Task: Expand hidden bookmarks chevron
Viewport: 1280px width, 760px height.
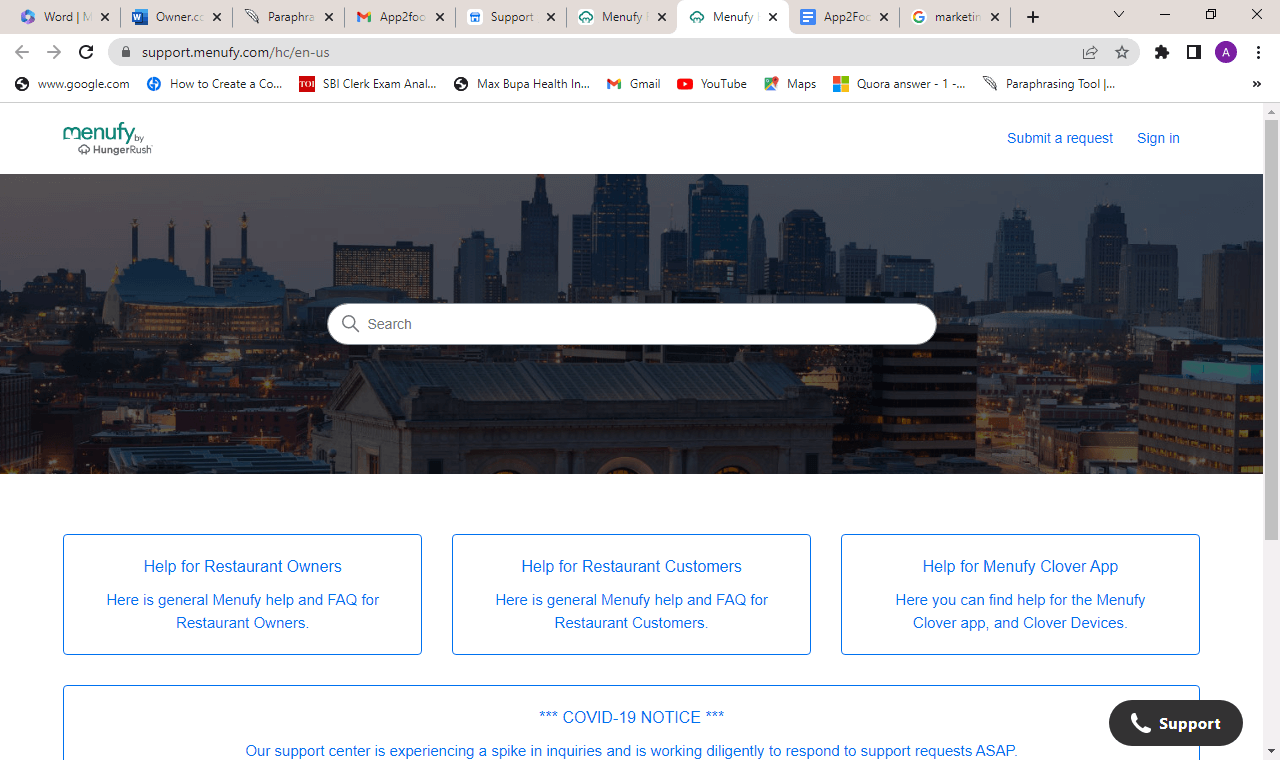Action: pyautogui.click(x=1257, y=84)
